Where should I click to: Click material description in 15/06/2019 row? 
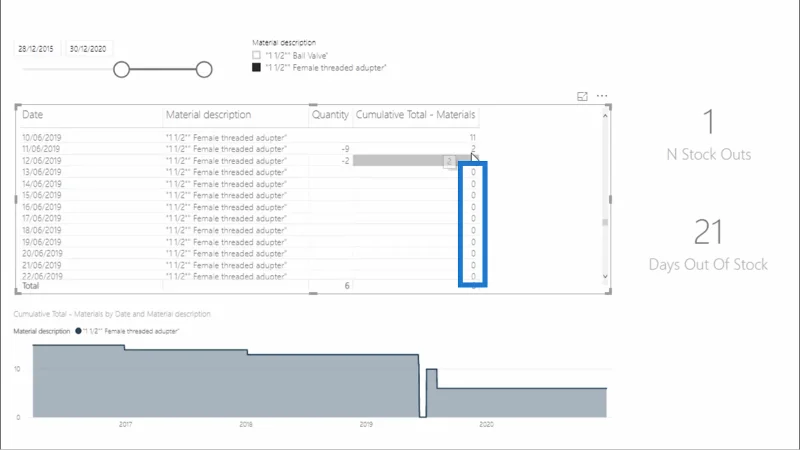tap(226, 195)
